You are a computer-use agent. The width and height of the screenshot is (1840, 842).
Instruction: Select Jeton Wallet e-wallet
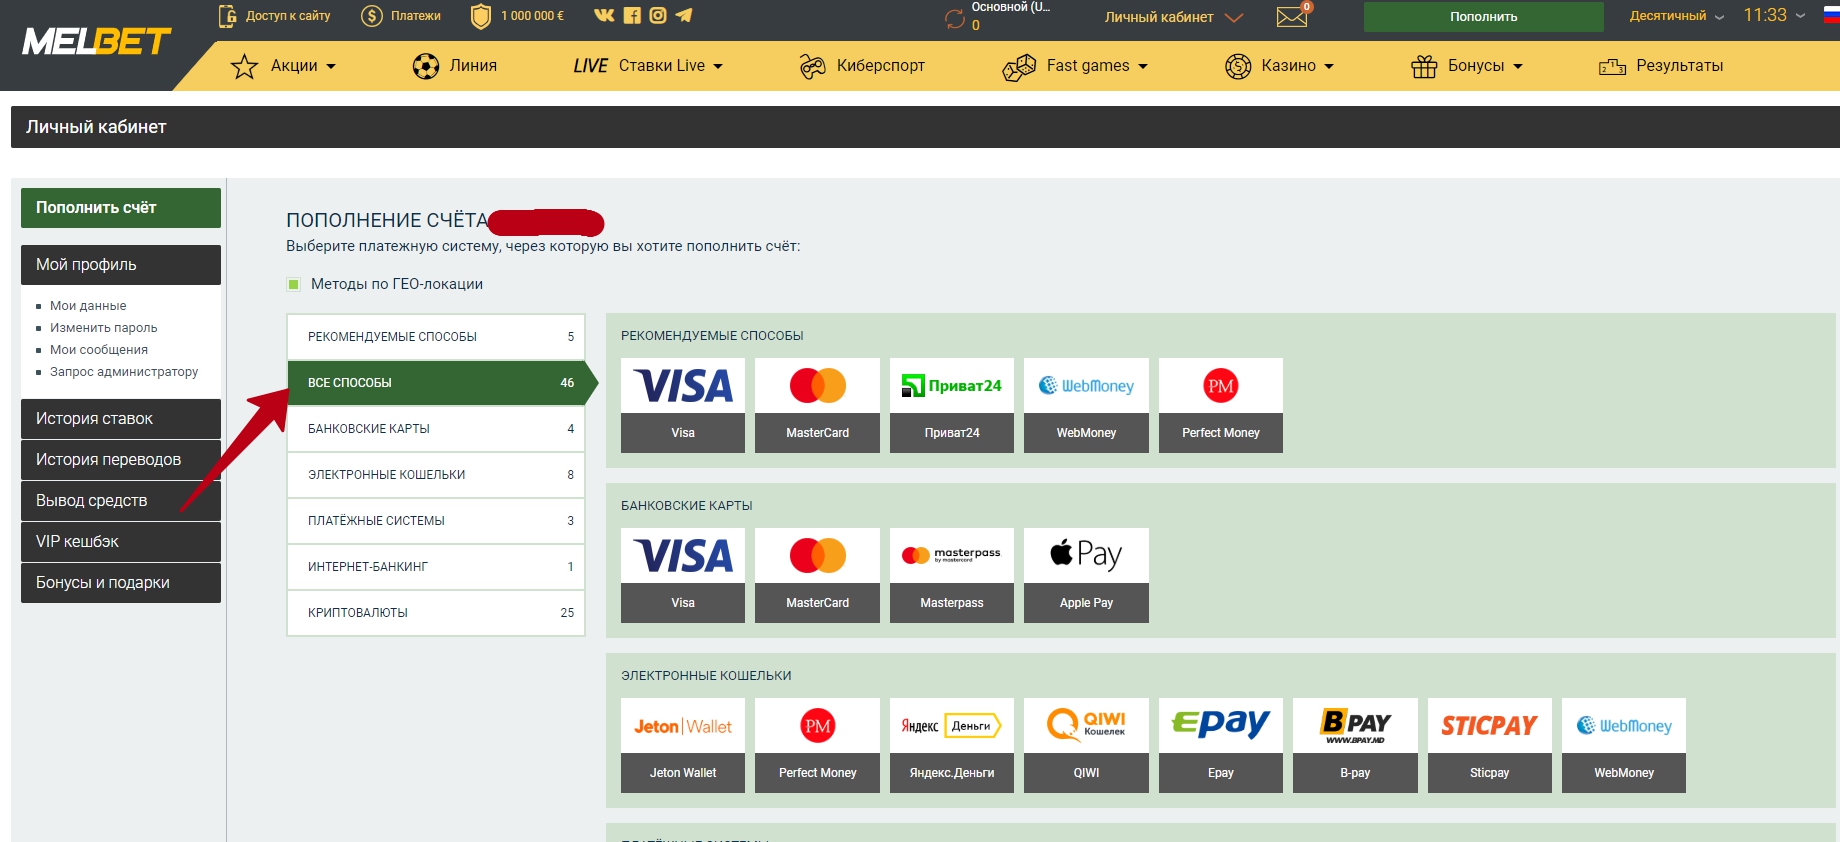click(x=683, y=745)
